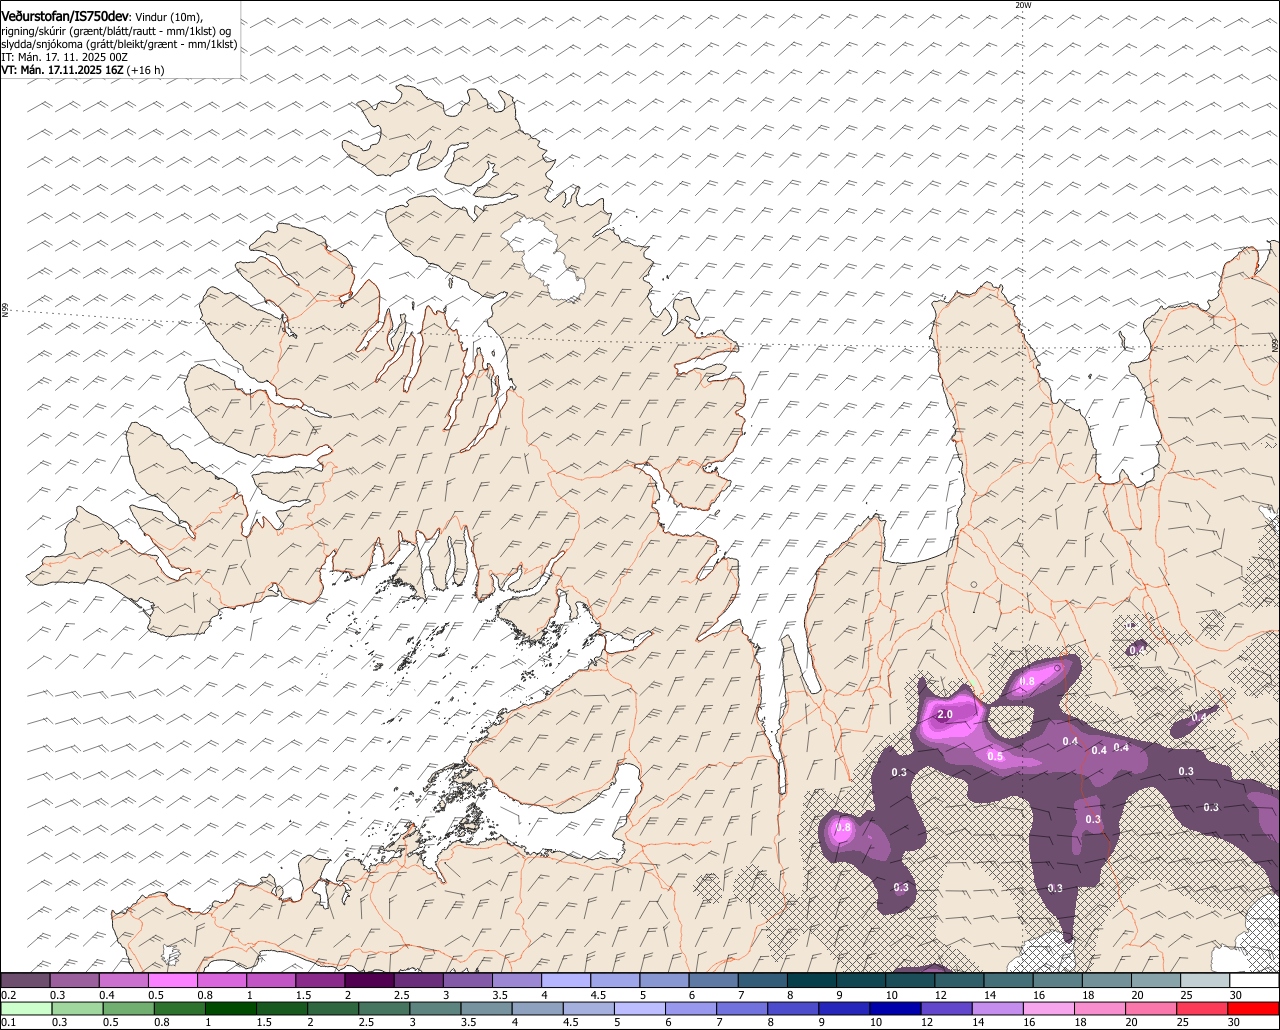Click the white glacier patch inside the northwest peninsula
Viewport: 1280px width, 1030px height.
click(x=545, y=258)
